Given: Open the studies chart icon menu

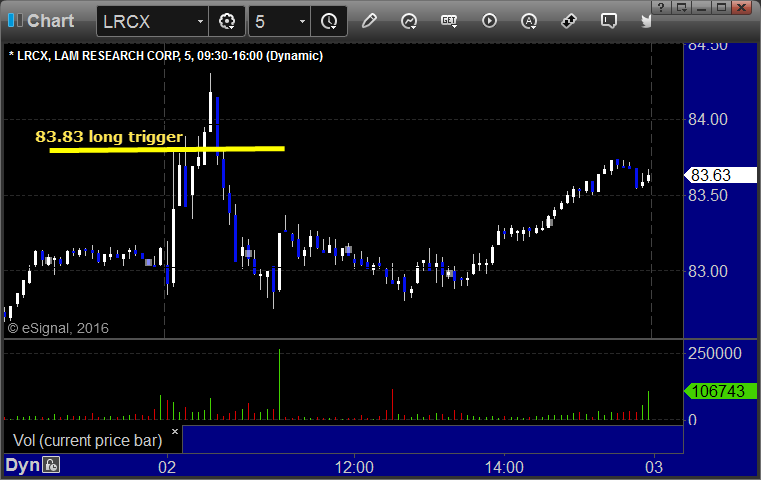Looking at the screenshot, I should click(x=409, y=21).
